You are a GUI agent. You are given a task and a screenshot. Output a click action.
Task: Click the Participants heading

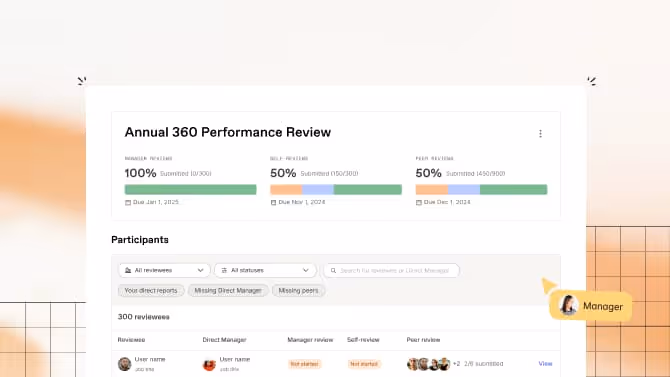[x=140, y=240]
